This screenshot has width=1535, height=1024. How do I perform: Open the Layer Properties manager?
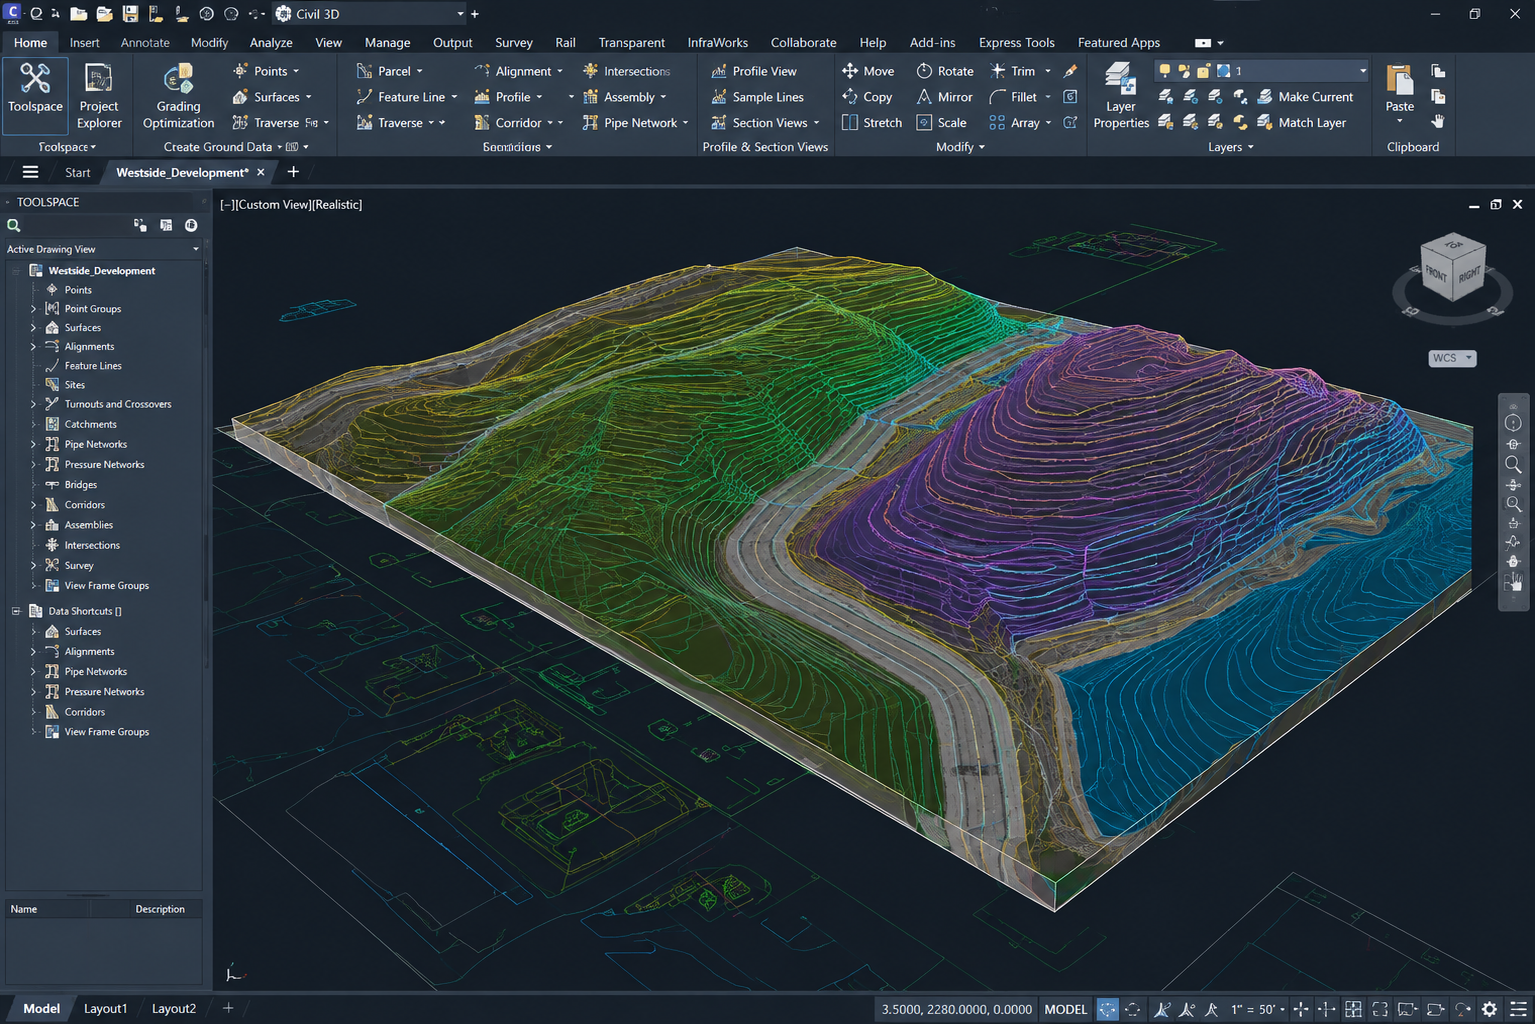tap(1121, 95)
